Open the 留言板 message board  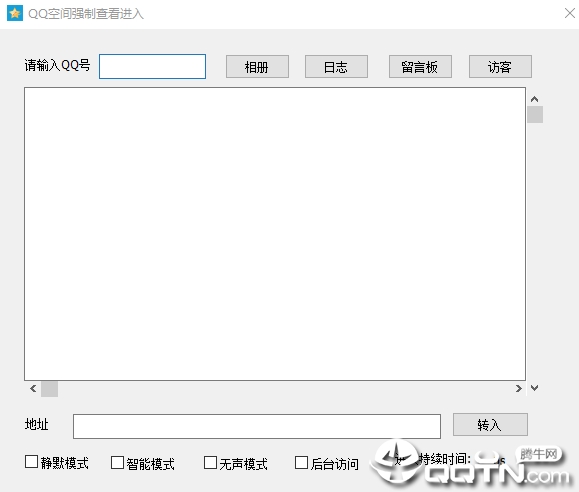point(420,66)
